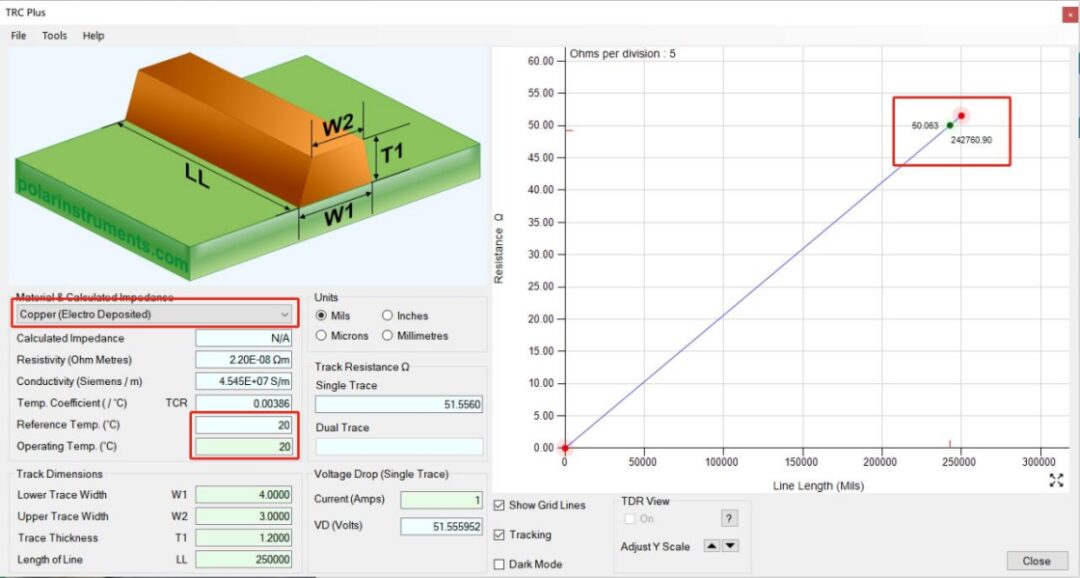
Task: Click the Trace Thickness T1 field
Action: pyautogui.click(x=244, y=537)
